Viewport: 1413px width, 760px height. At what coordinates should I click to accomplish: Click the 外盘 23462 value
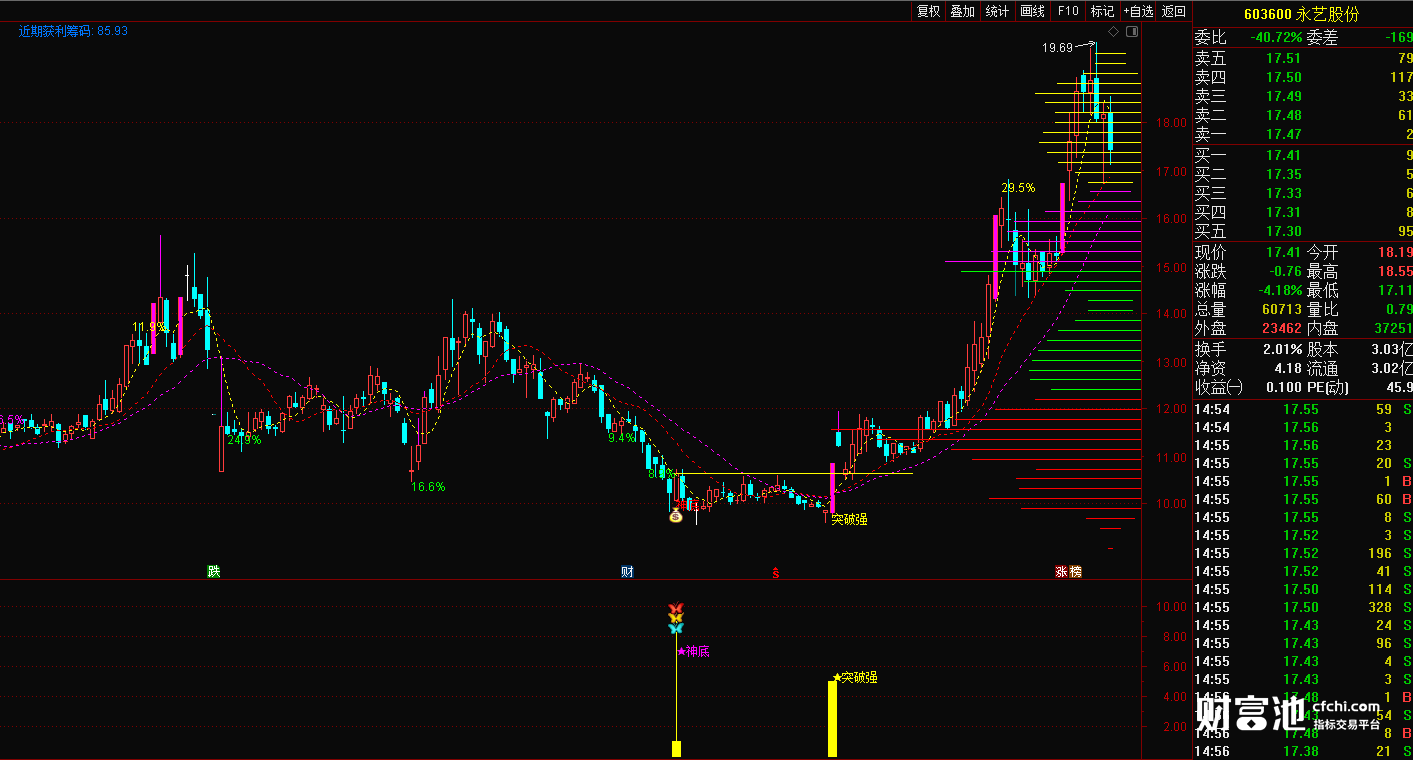pyautogui.click(x=1281, y=328)
